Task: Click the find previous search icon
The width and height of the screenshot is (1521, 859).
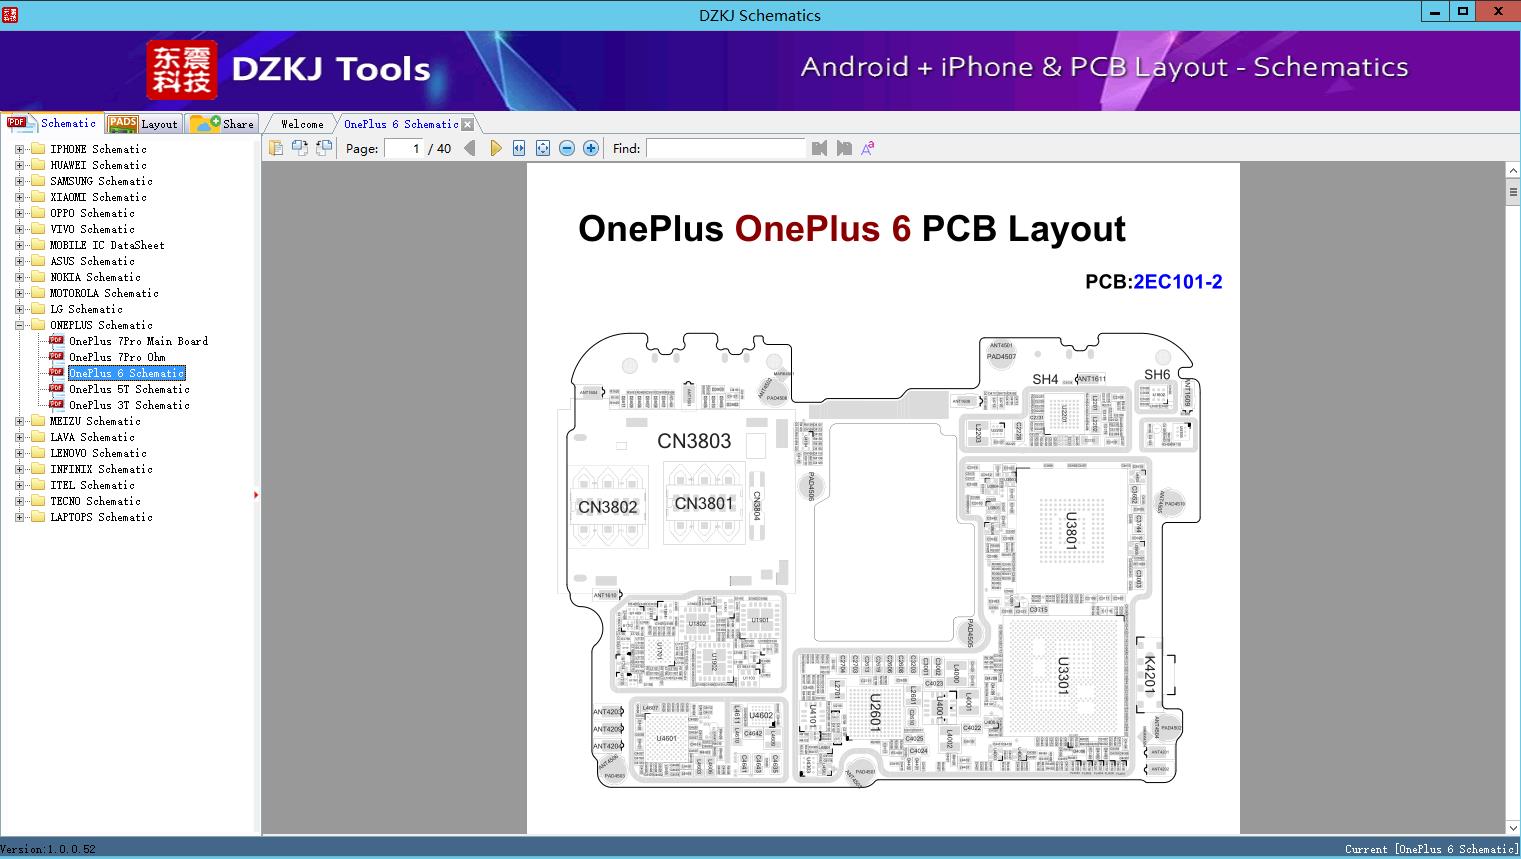Action: [x=818, y=147]
